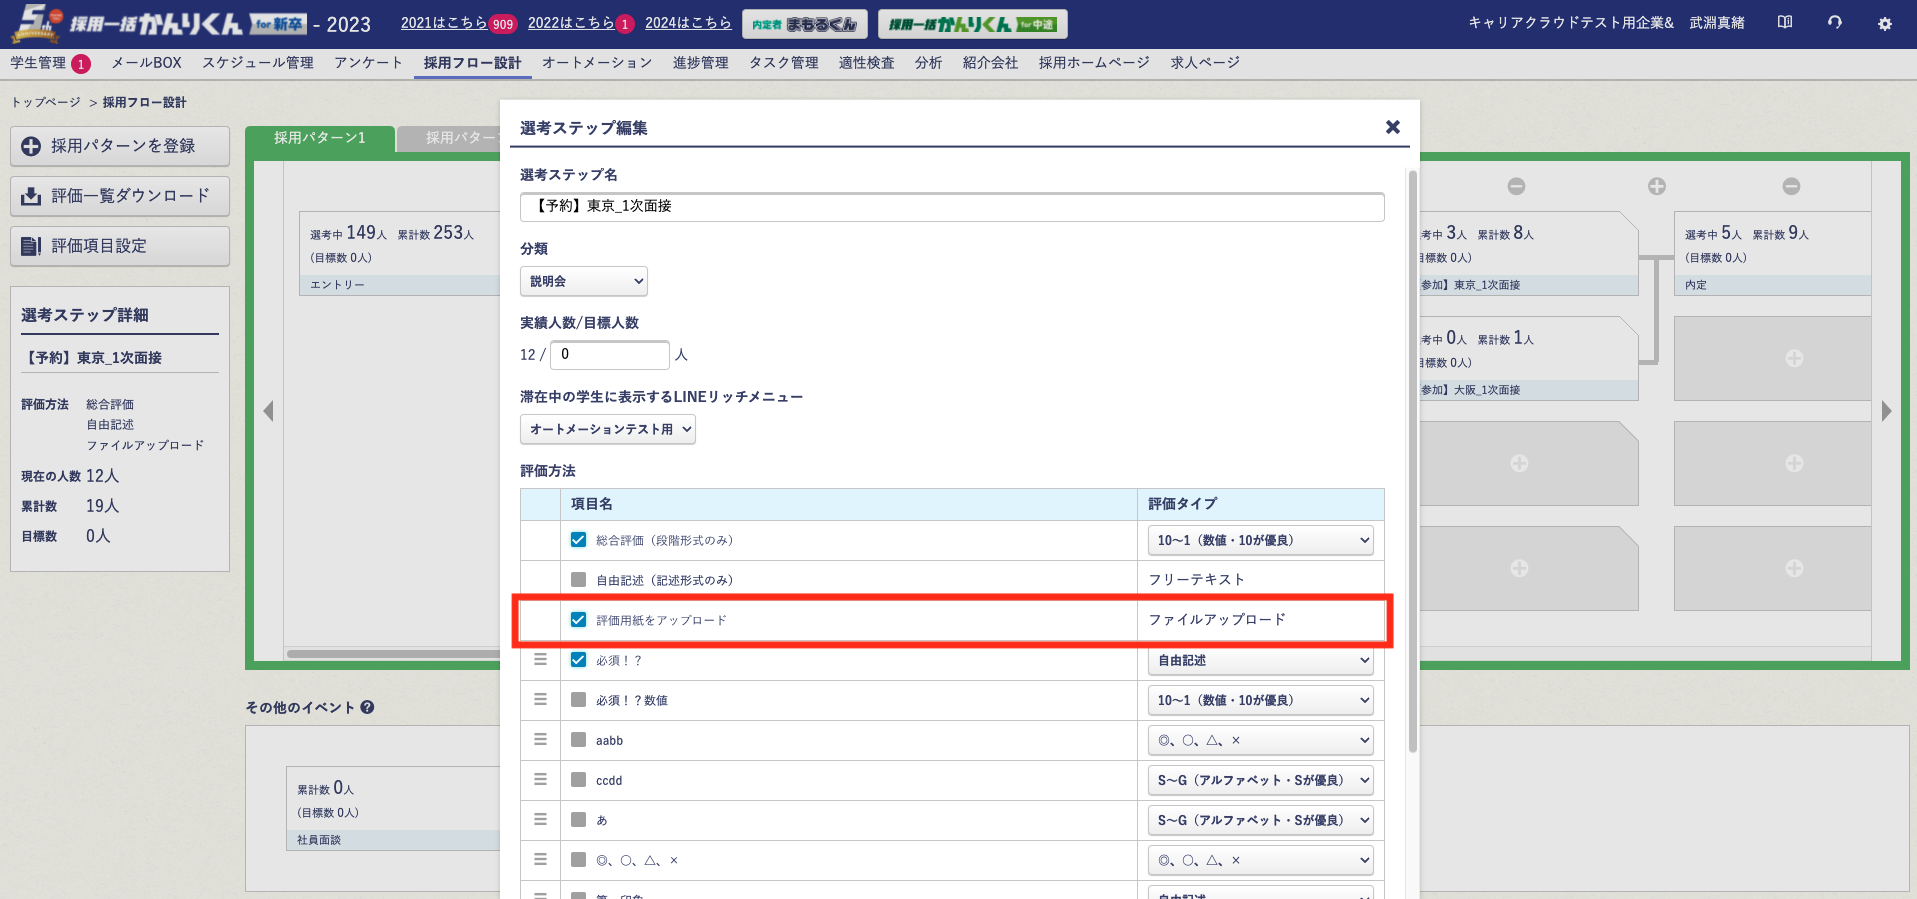The image size is (1917, 899).
Task: Close the 選考ステップ編集 dialog
Action: click(x=1392, y=127)
